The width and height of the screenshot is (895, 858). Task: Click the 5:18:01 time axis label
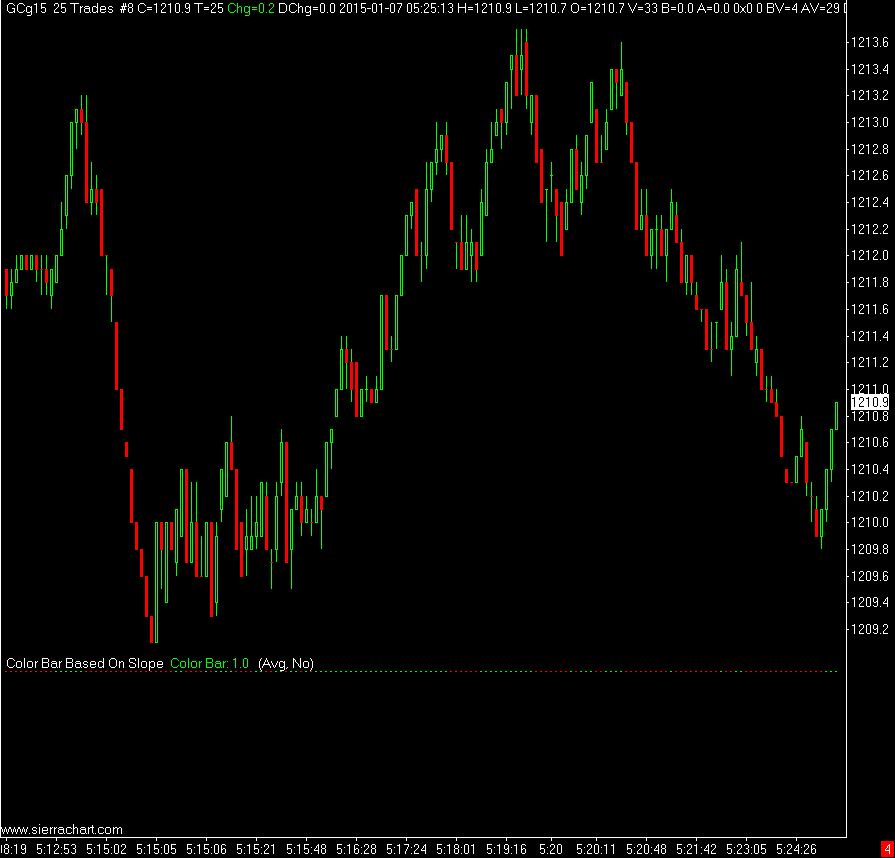point(456,849)
